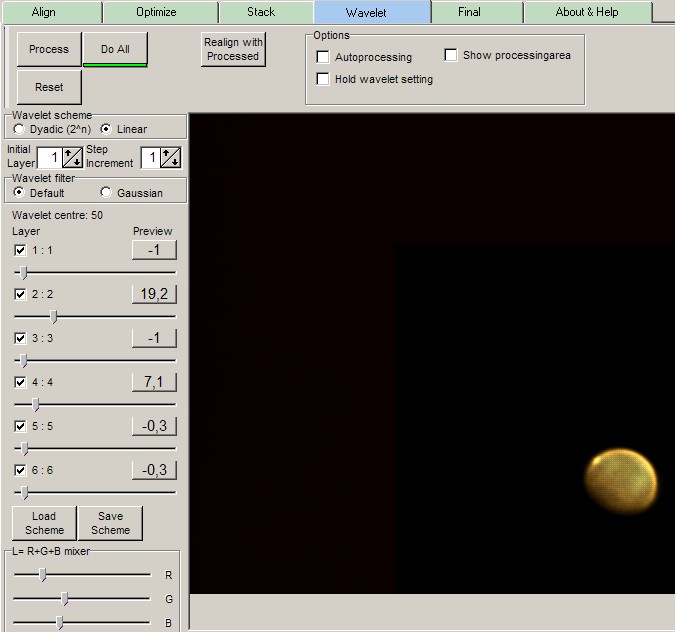675x632 pixels.
Task: Click the layer 4 preview value 7,1
Action: click(154, 381)
